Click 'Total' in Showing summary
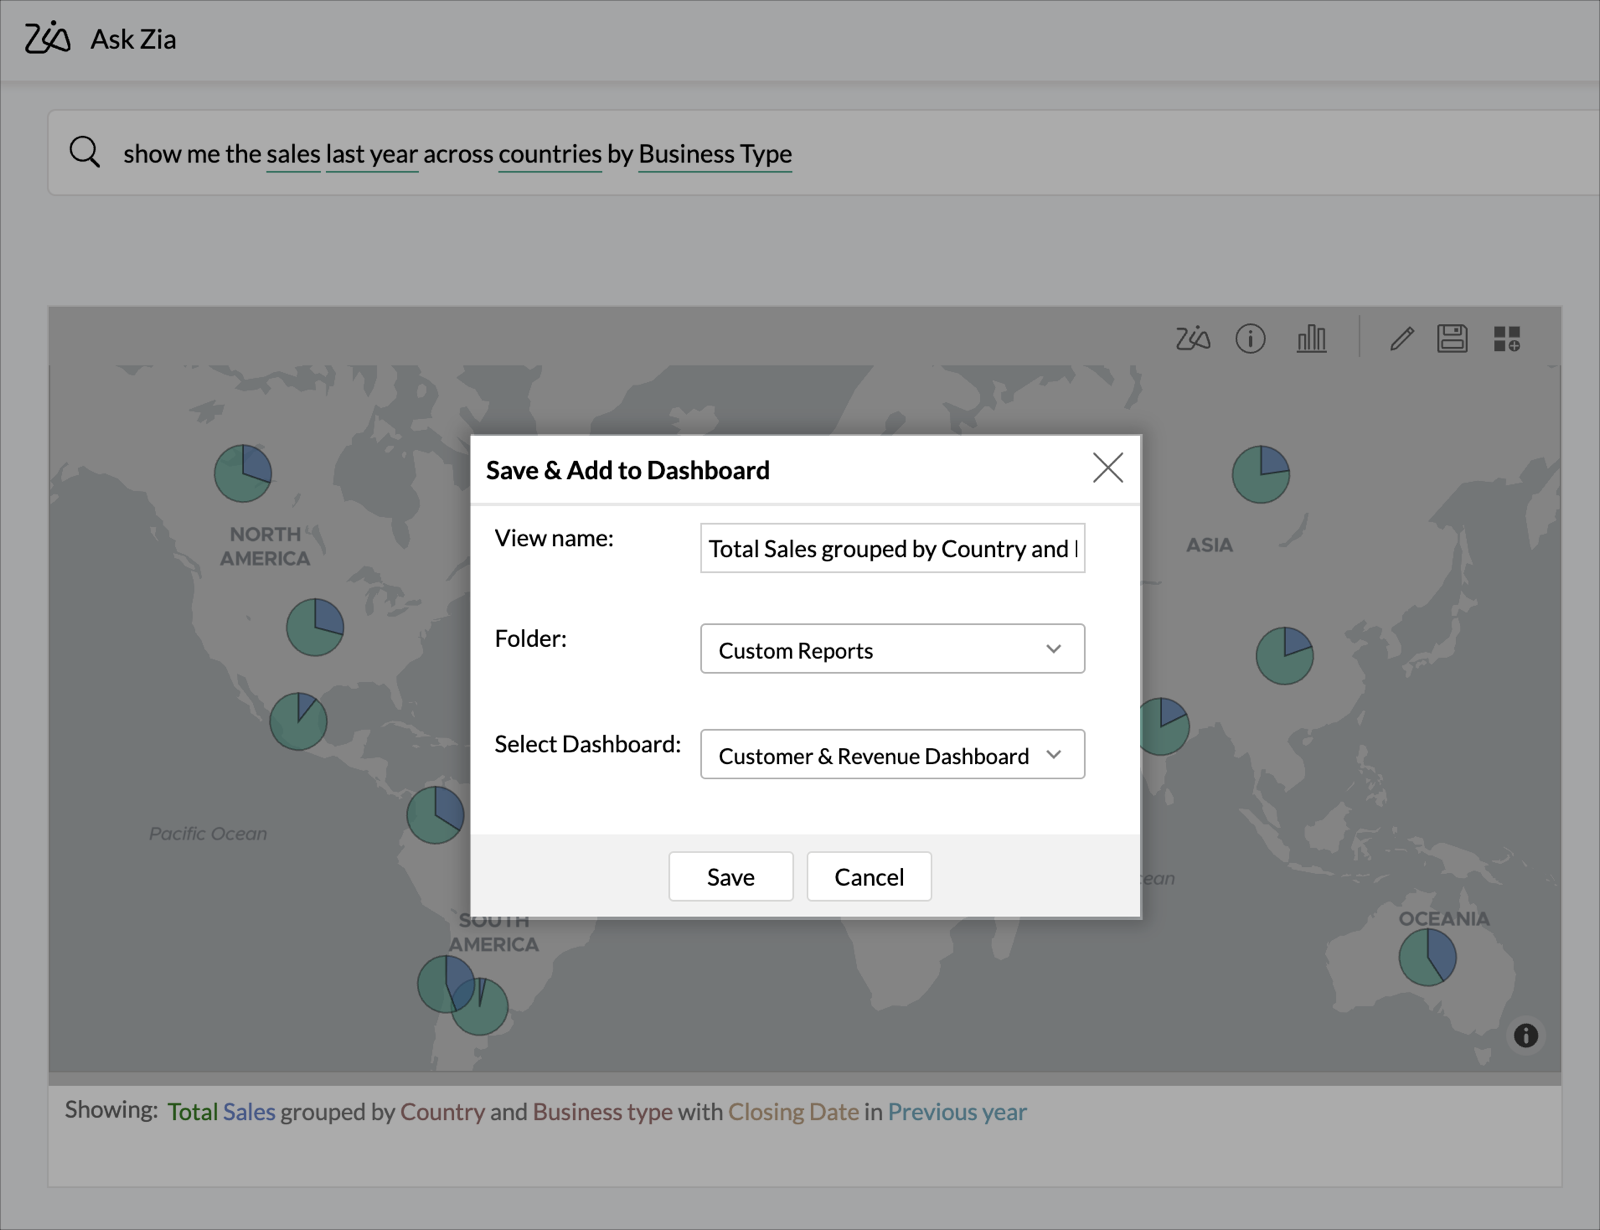 point(193,1111)
